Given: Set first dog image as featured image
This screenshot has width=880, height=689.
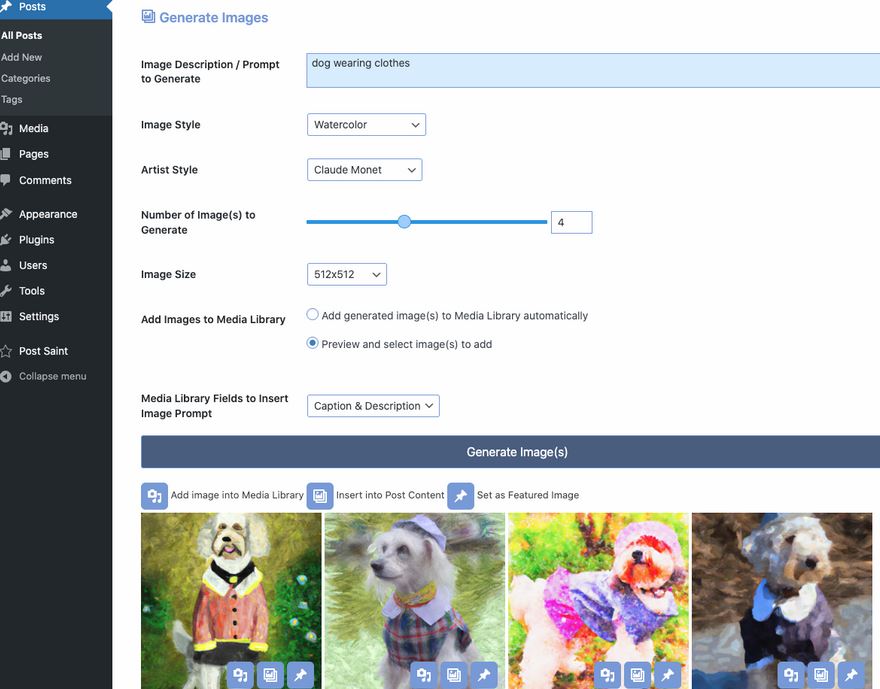Looking at the screenshot, I should pos(301,675).
